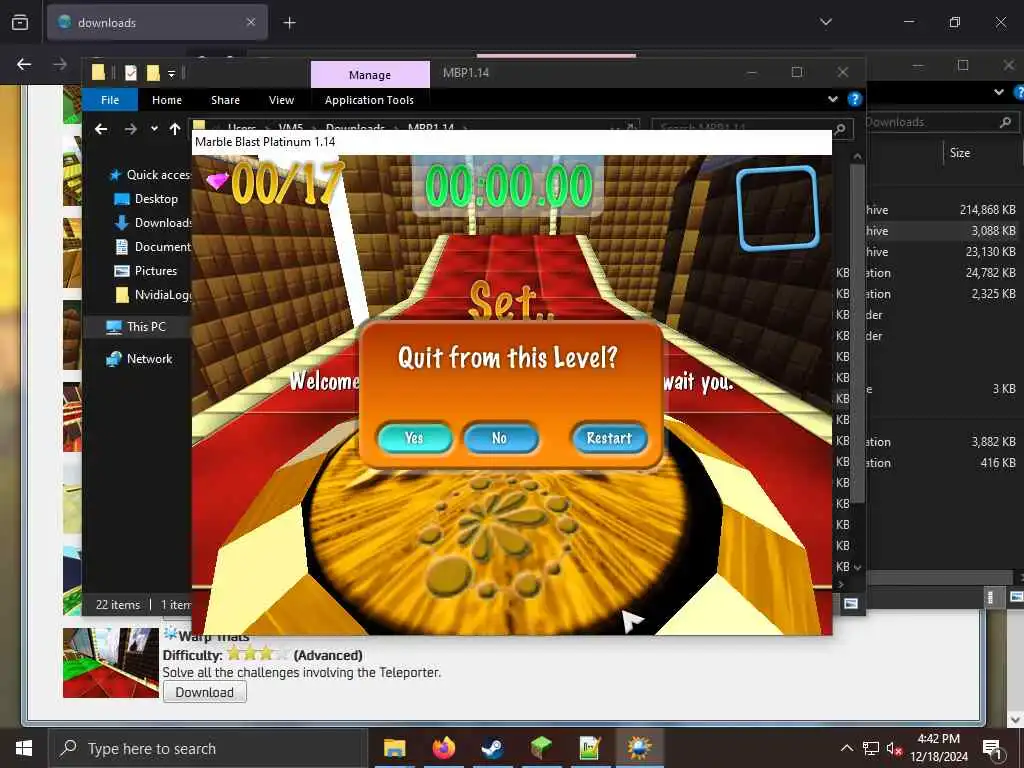Click the 3,882 KB file row
Viewport: 1024px width, 768px height.
tap(940, 441)
